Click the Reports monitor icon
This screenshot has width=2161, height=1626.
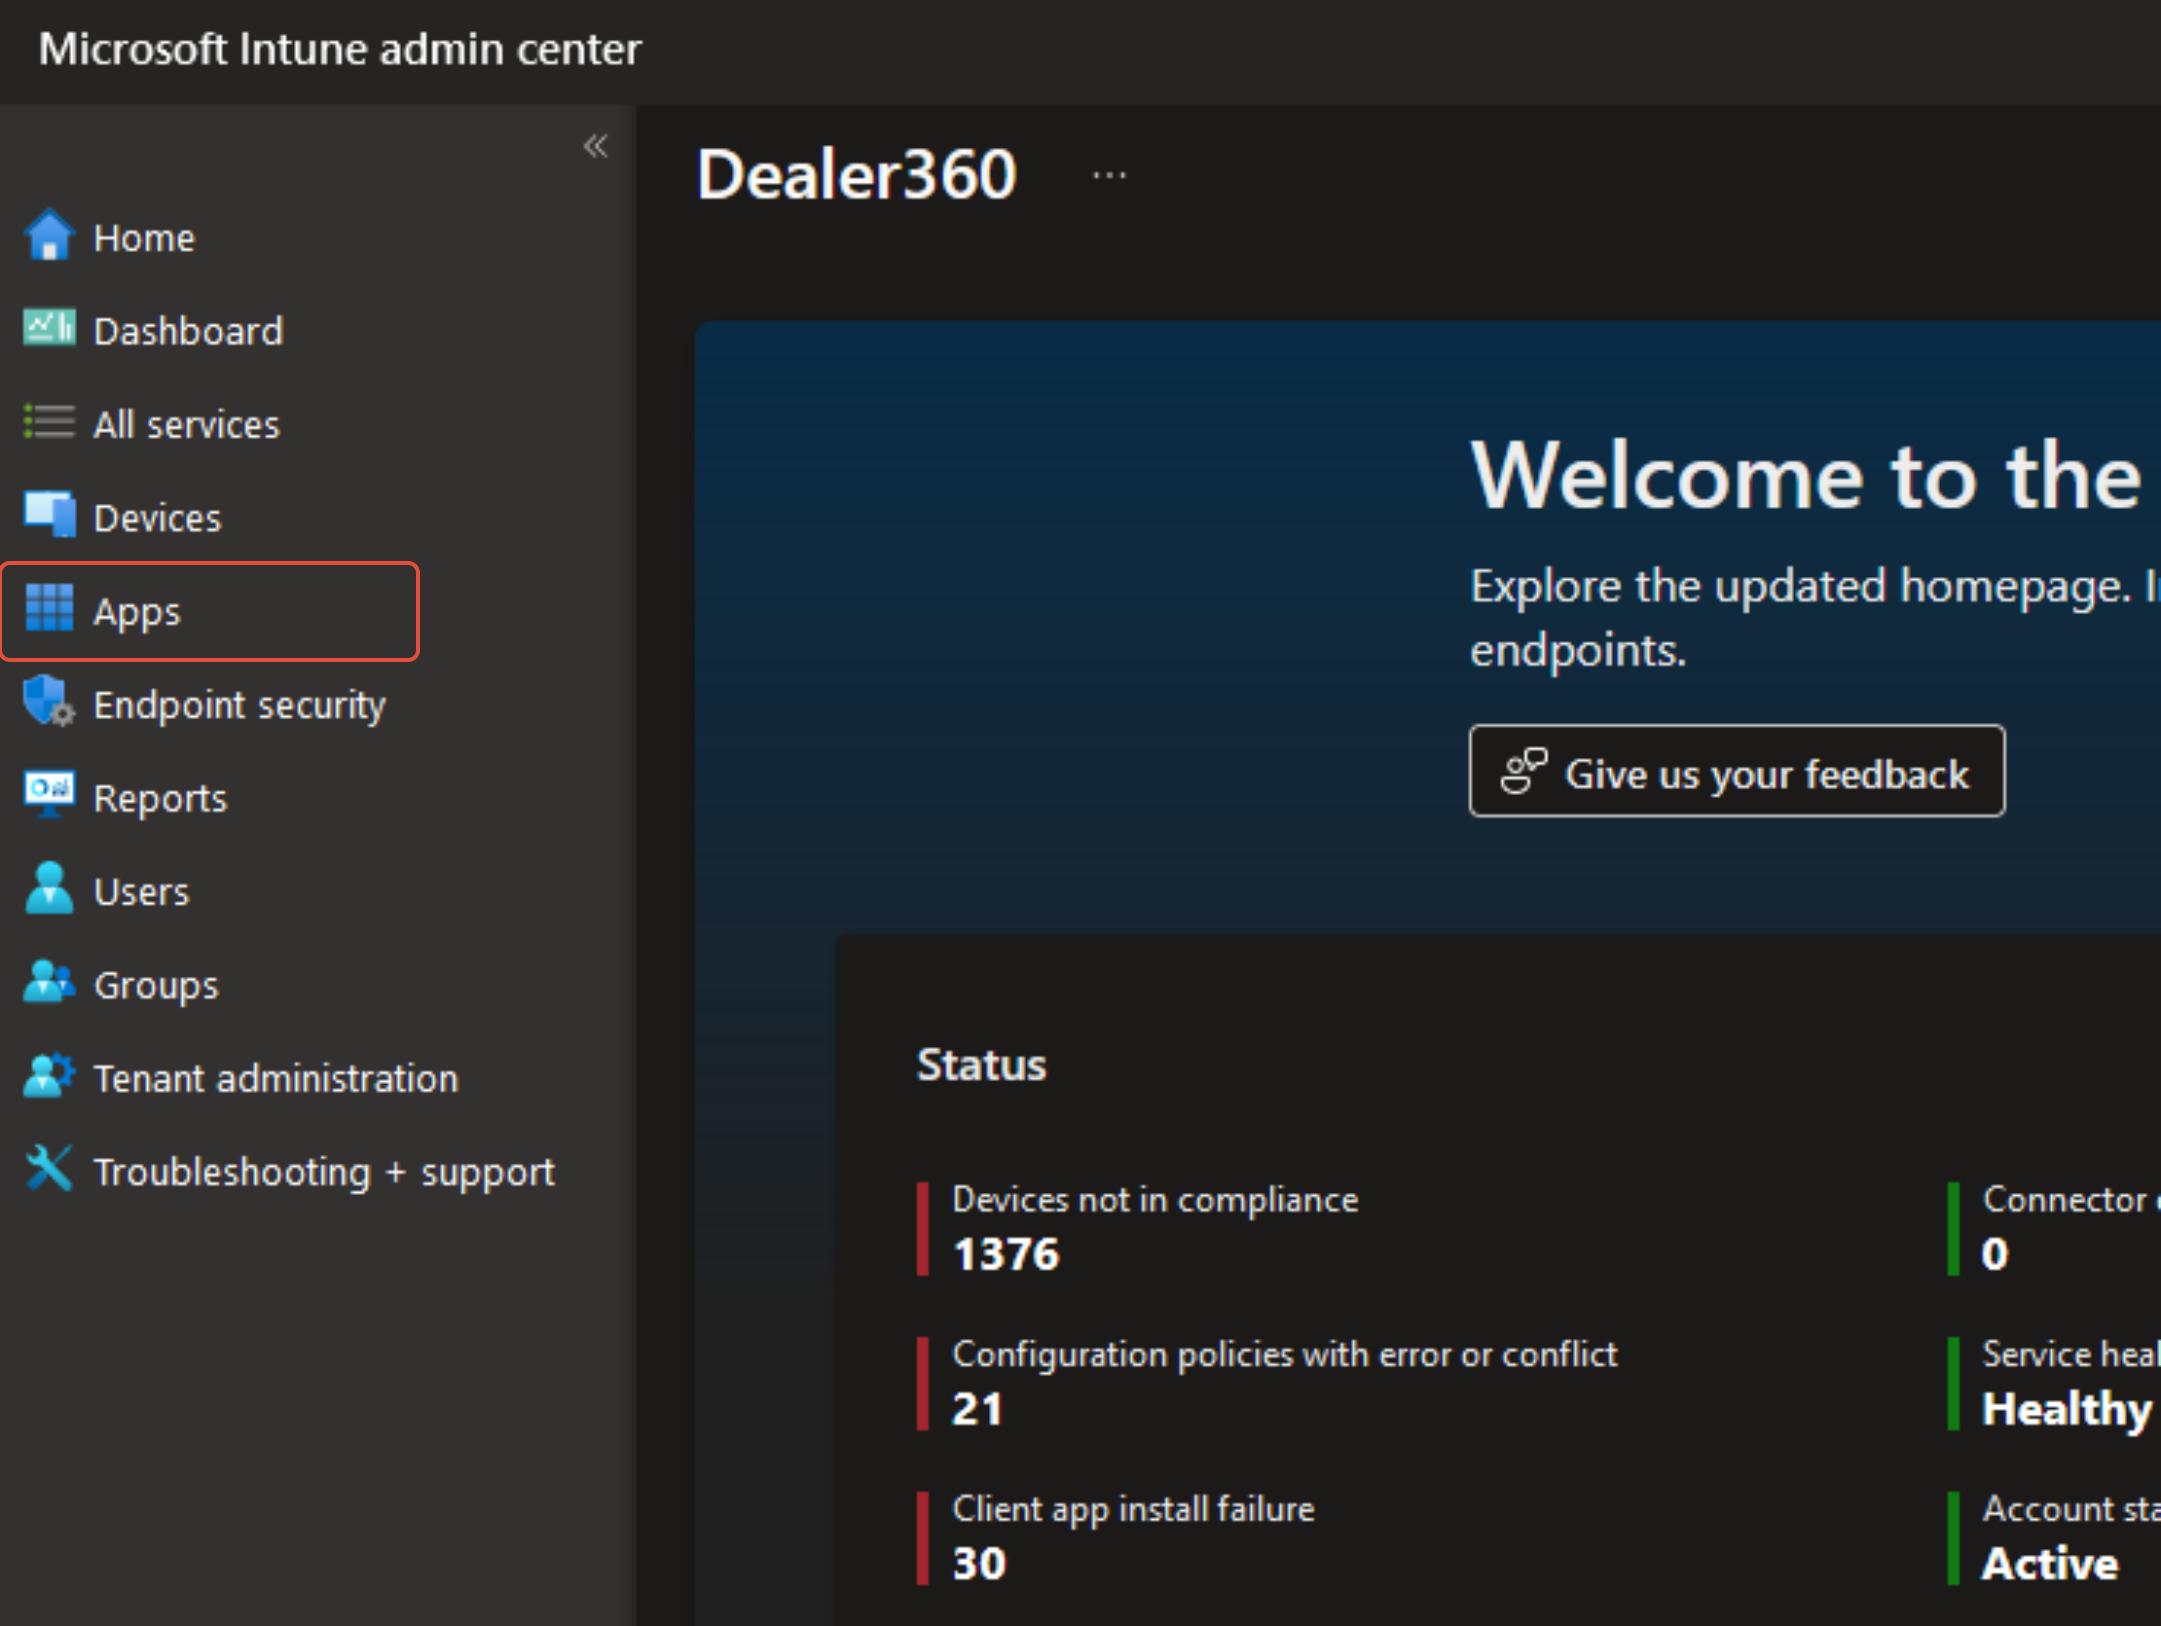tap(48, 795)
